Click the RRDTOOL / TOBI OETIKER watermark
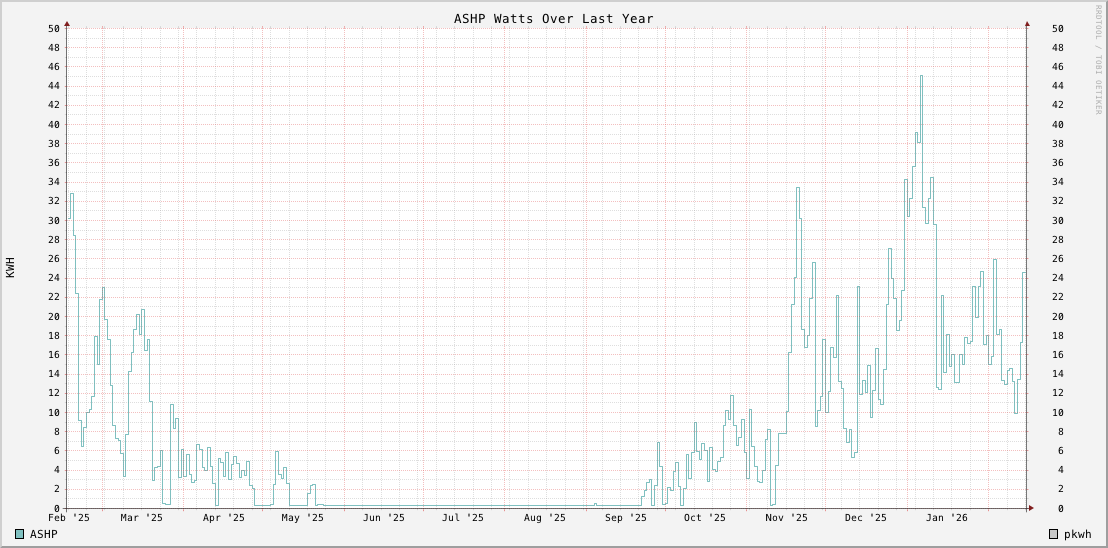1108x548 pixels. click(x=1097, y=60)
